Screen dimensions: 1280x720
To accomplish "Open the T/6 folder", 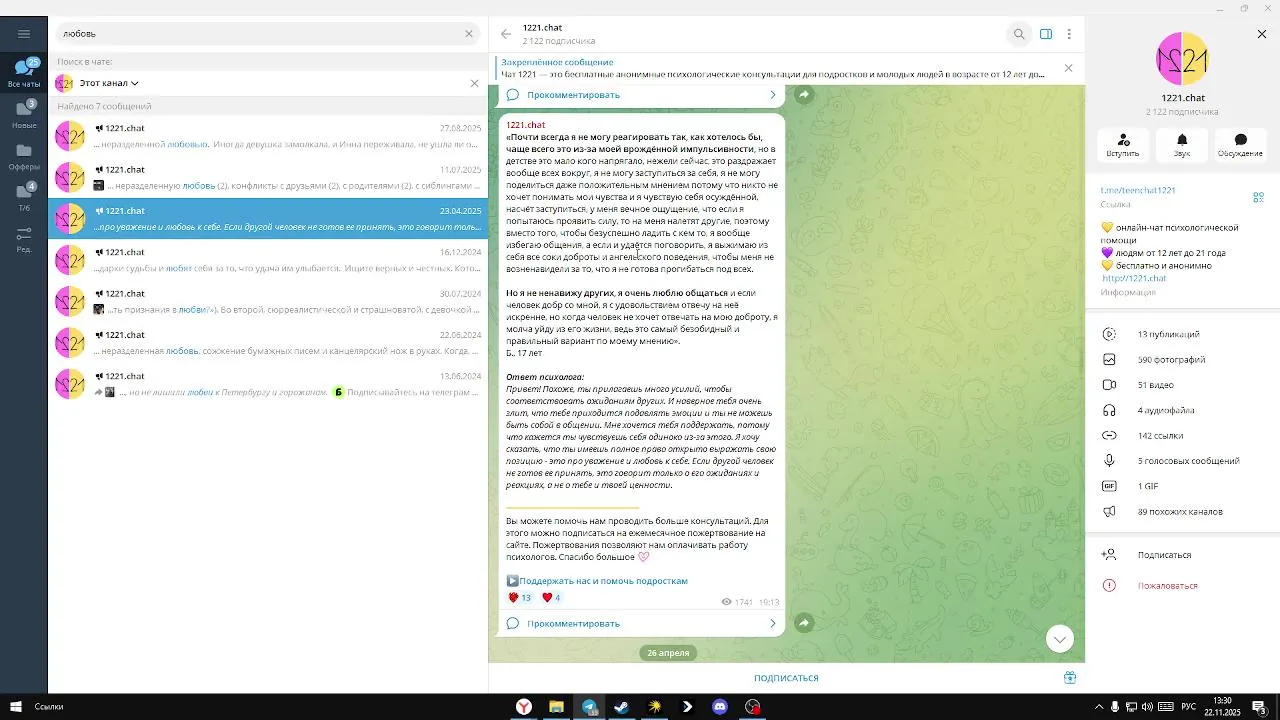I will pos(24,197).
